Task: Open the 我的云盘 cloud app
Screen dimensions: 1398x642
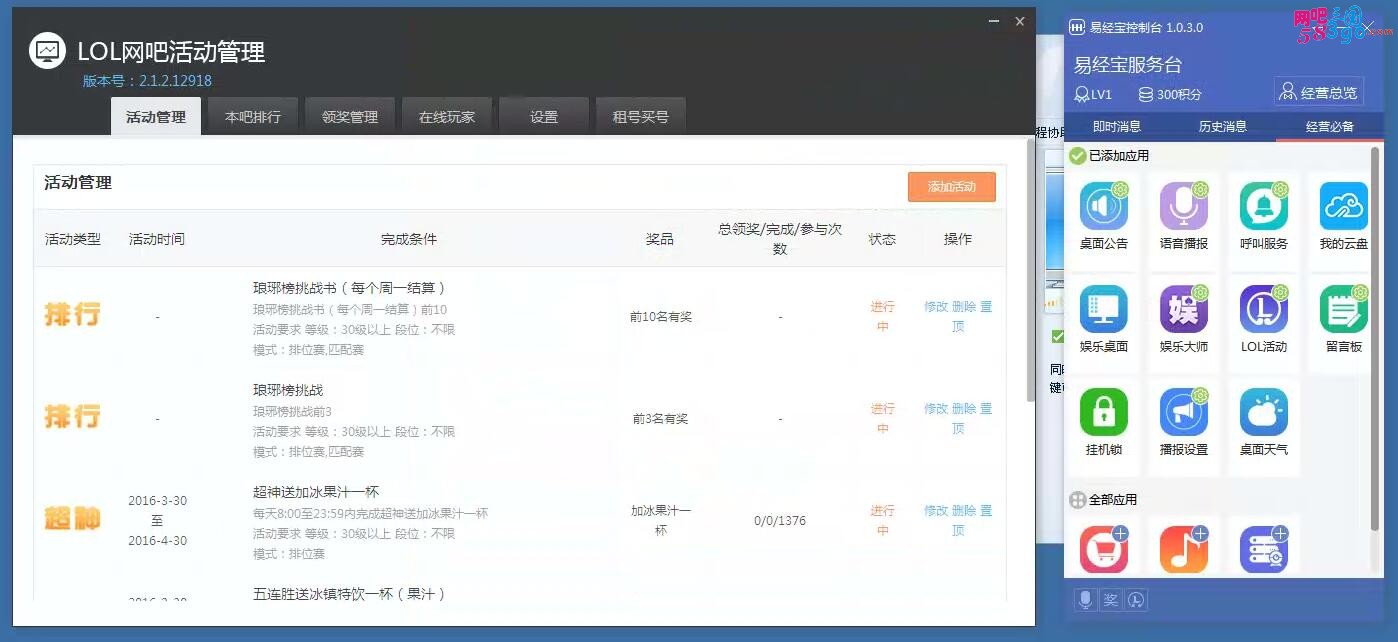Action: click(1344, 207)
